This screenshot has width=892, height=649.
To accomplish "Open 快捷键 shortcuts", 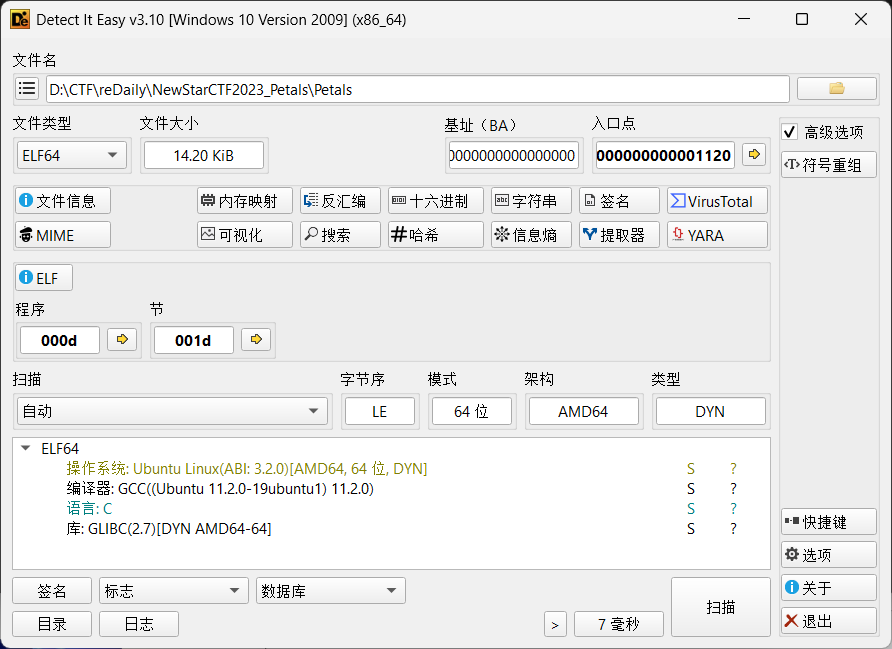I will click(828, 522).
